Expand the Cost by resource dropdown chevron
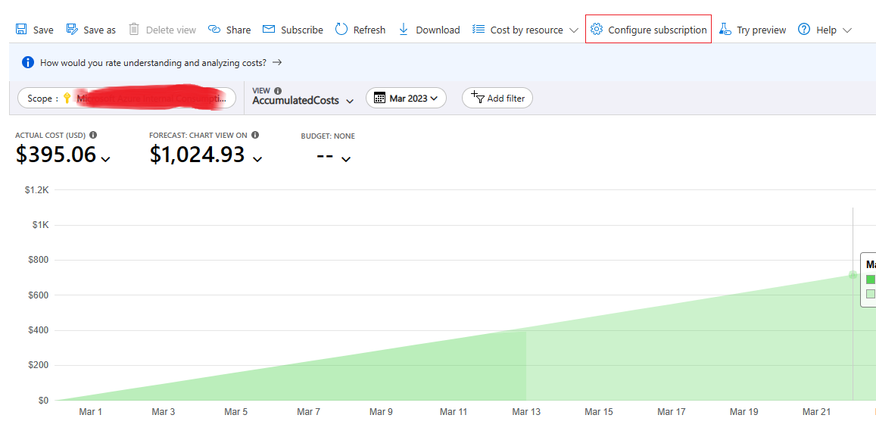 (573, 30)
